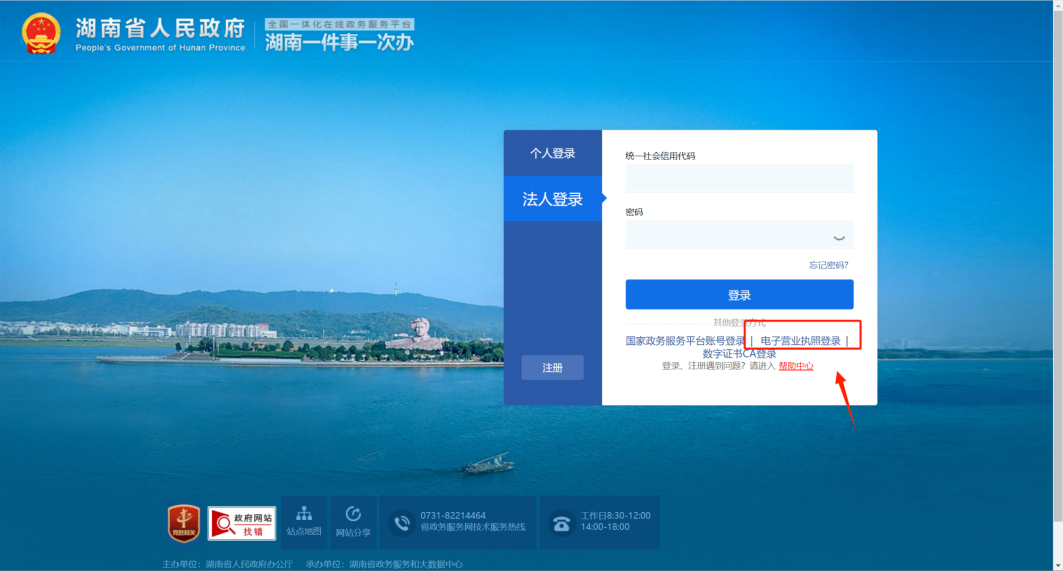This screenshot has width=1063, height=571.
Task: Click the phone hotline handset icon
Action: 402,523
